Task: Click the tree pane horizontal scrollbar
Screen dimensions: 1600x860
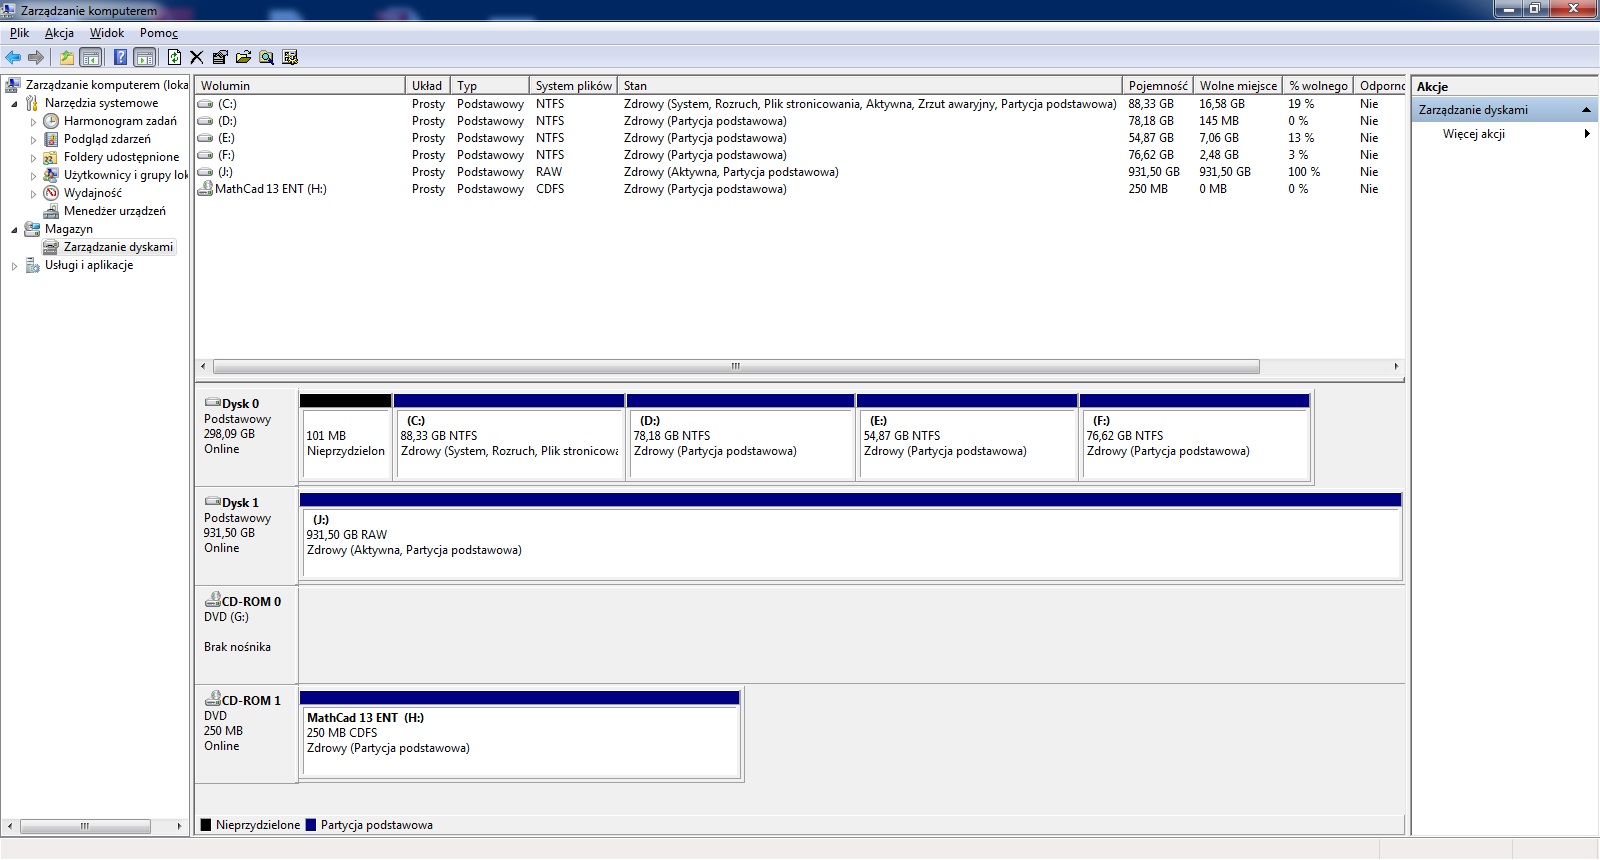Action: (85, 826)
